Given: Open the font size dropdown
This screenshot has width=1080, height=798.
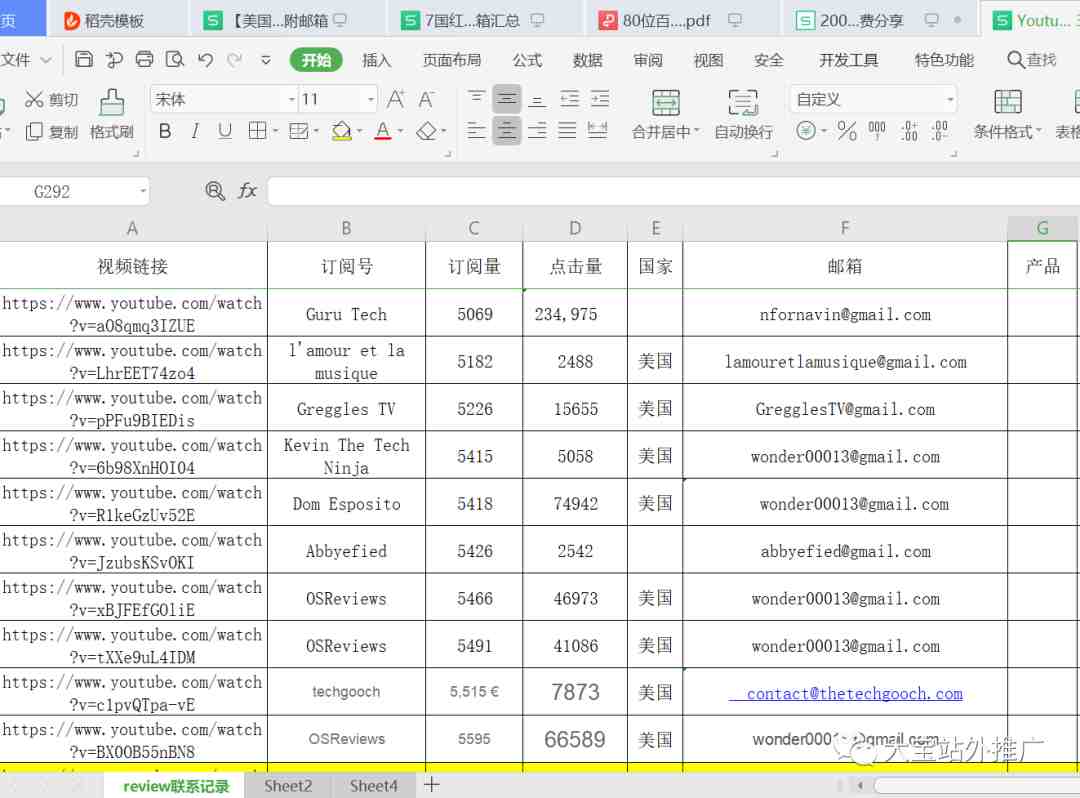Looking at the screenshot, I should click(371, 99).
